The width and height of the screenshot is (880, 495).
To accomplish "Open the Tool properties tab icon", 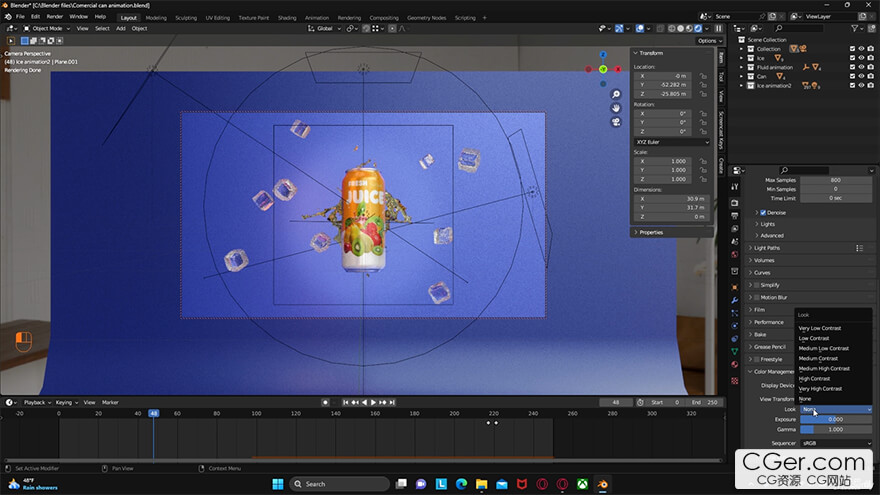I will (x=735, y=187).
